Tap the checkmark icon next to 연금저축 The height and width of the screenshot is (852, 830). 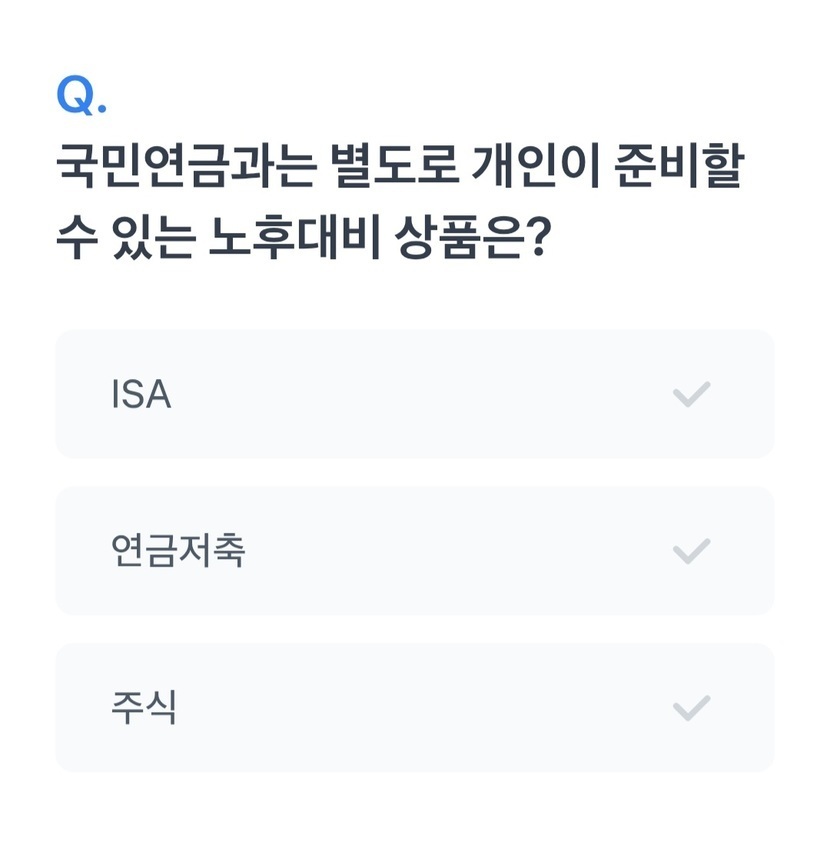(691, 551)
